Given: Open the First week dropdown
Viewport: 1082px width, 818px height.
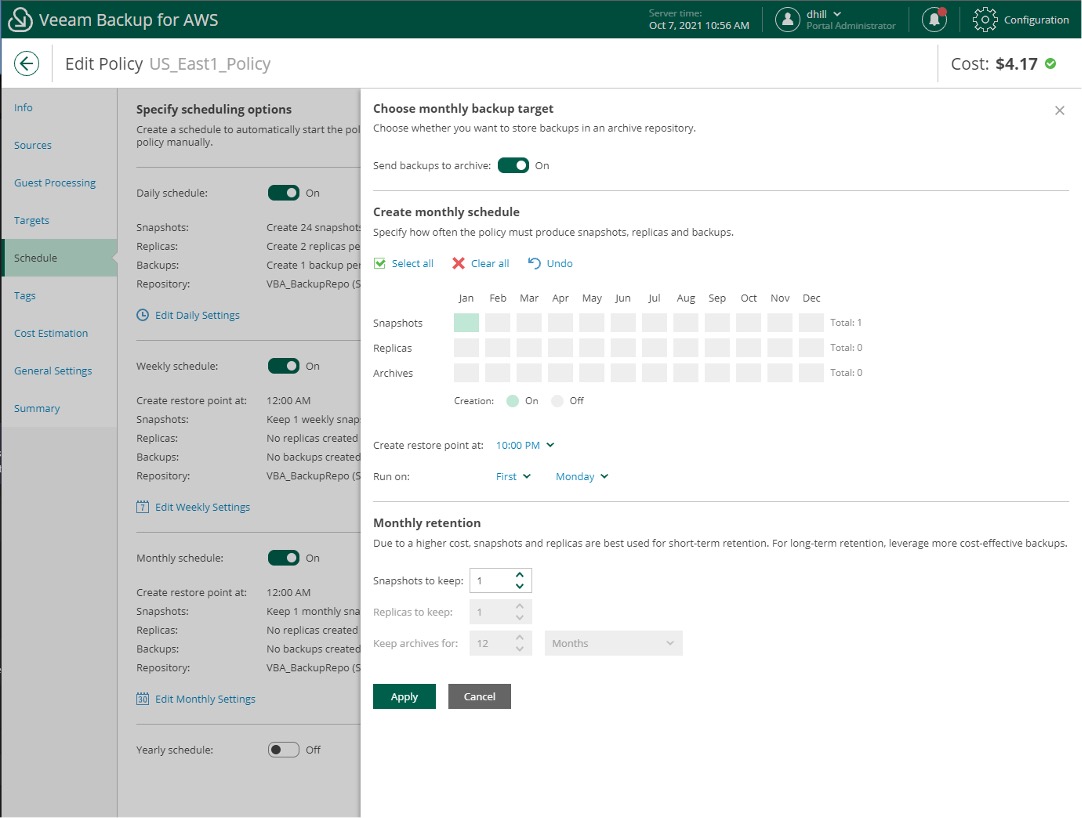Looking at the screenshot, I should (x=513, y=476).
